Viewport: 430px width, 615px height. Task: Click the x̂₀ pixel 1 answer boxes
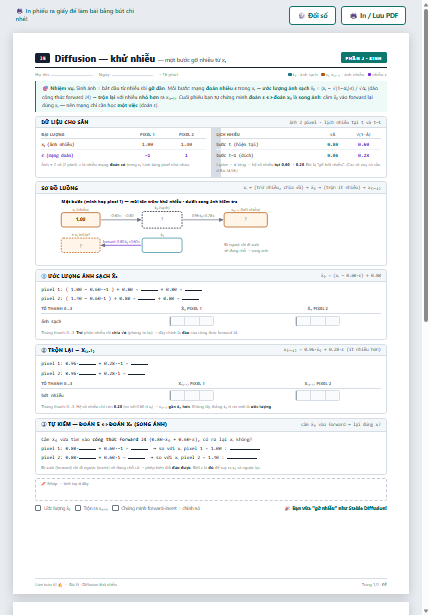coord(192,321)
